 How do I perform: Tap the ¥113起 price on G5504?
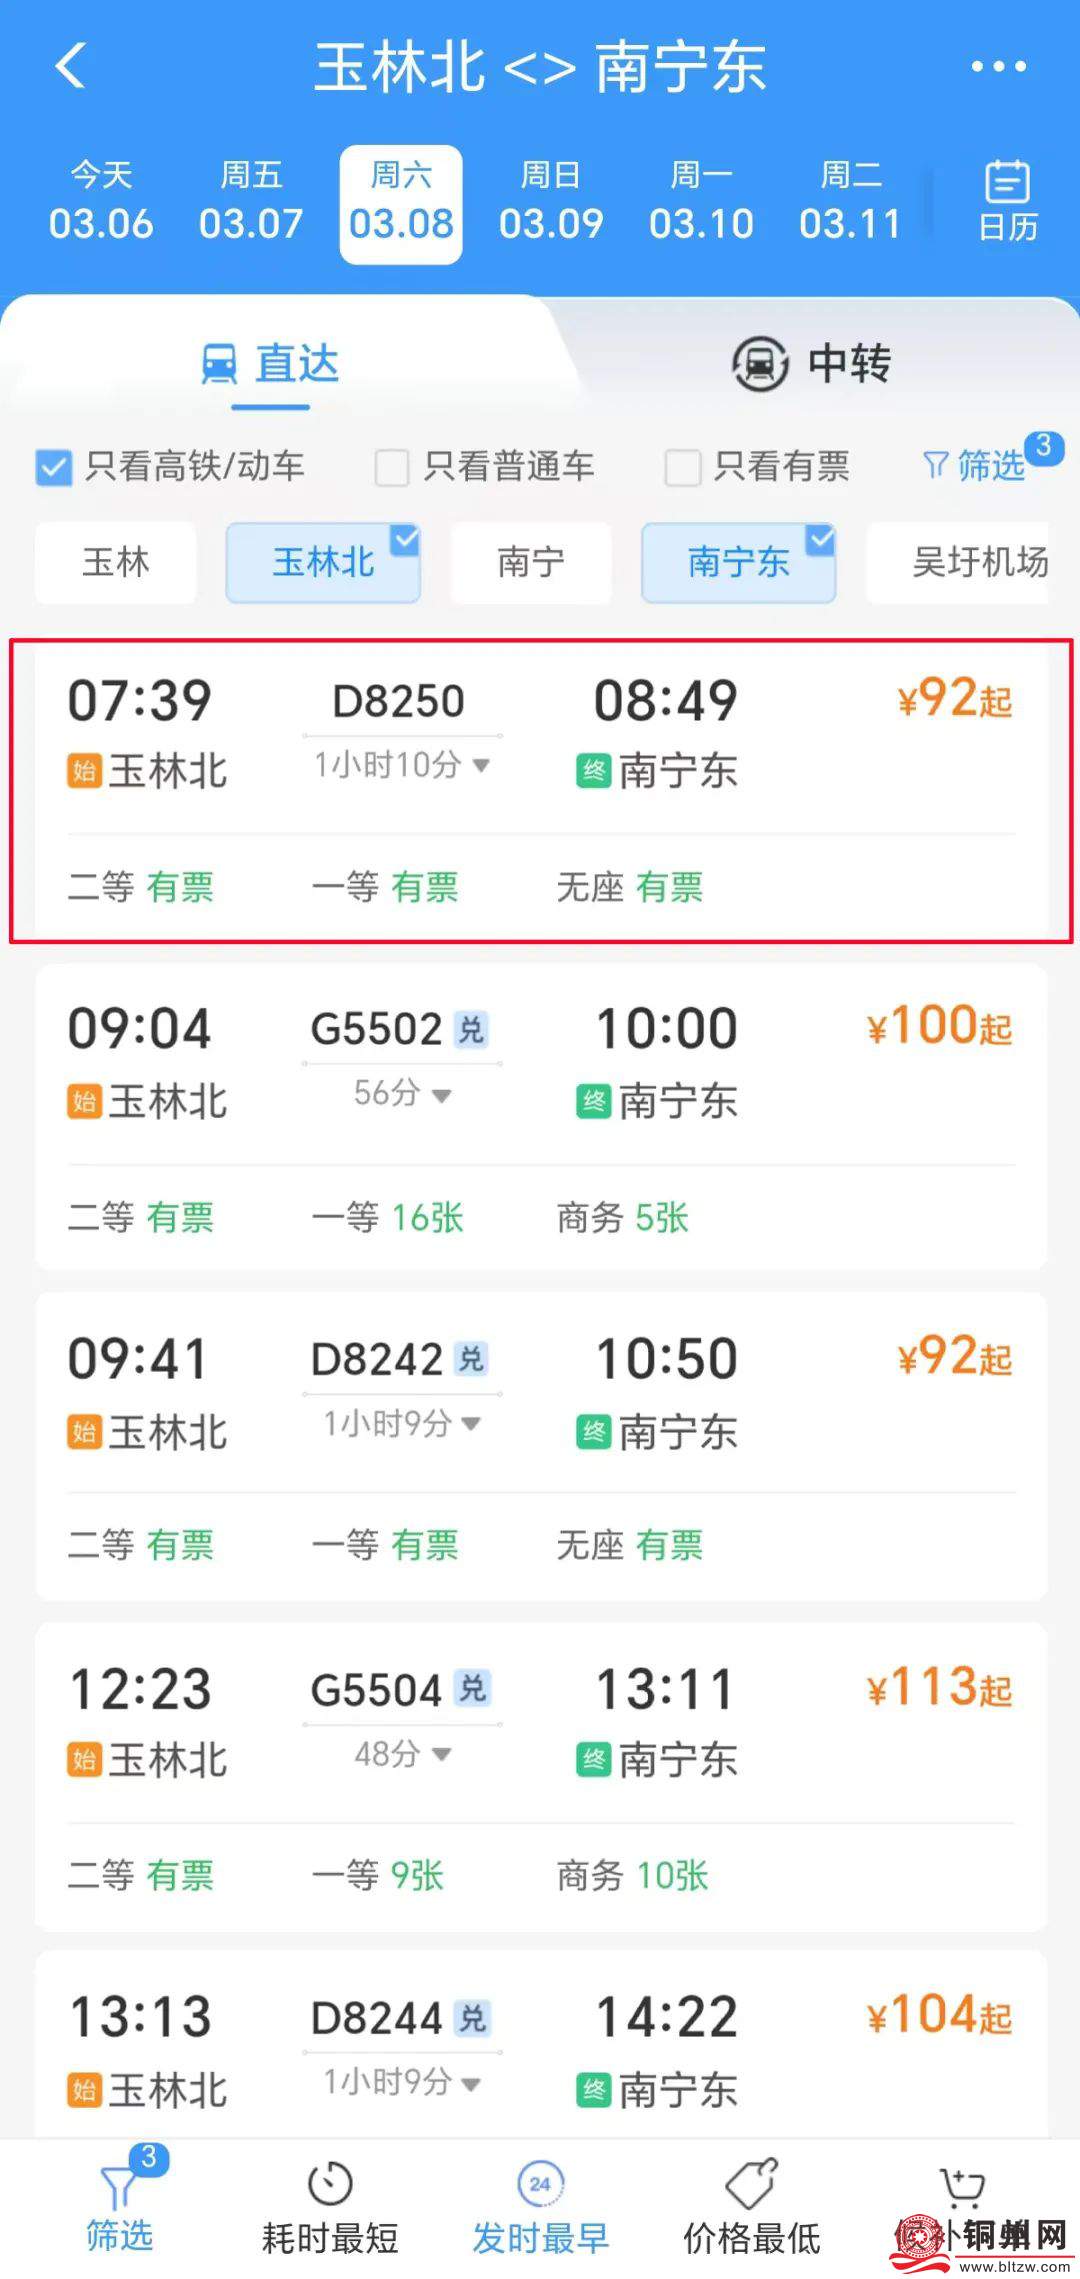[938, 1688]
